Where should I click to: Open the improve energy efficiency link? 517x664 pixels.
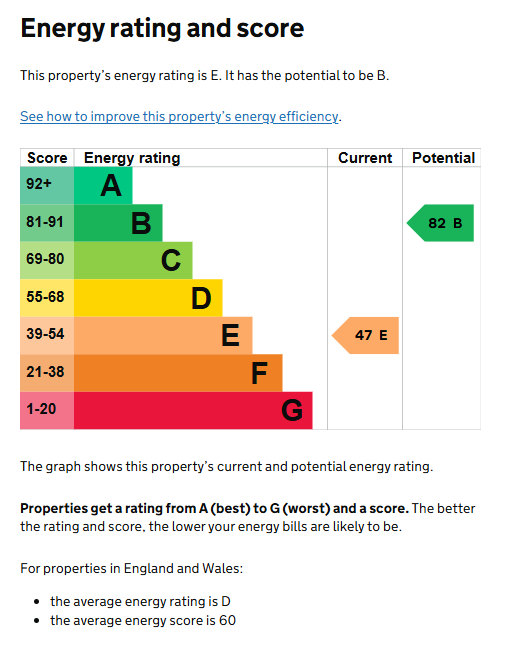pyautogui.click(x=179, y=116)
